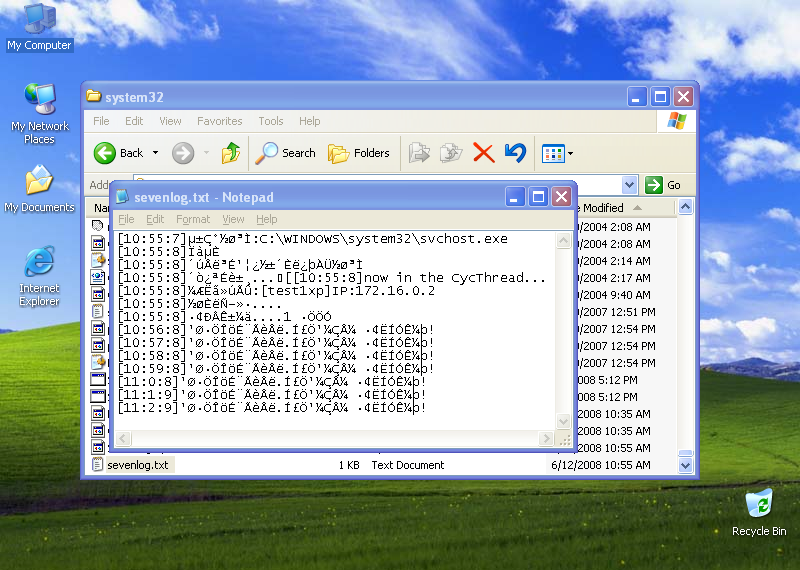
Task: Open the My Computer desktop icon
Action: point(39,28)
